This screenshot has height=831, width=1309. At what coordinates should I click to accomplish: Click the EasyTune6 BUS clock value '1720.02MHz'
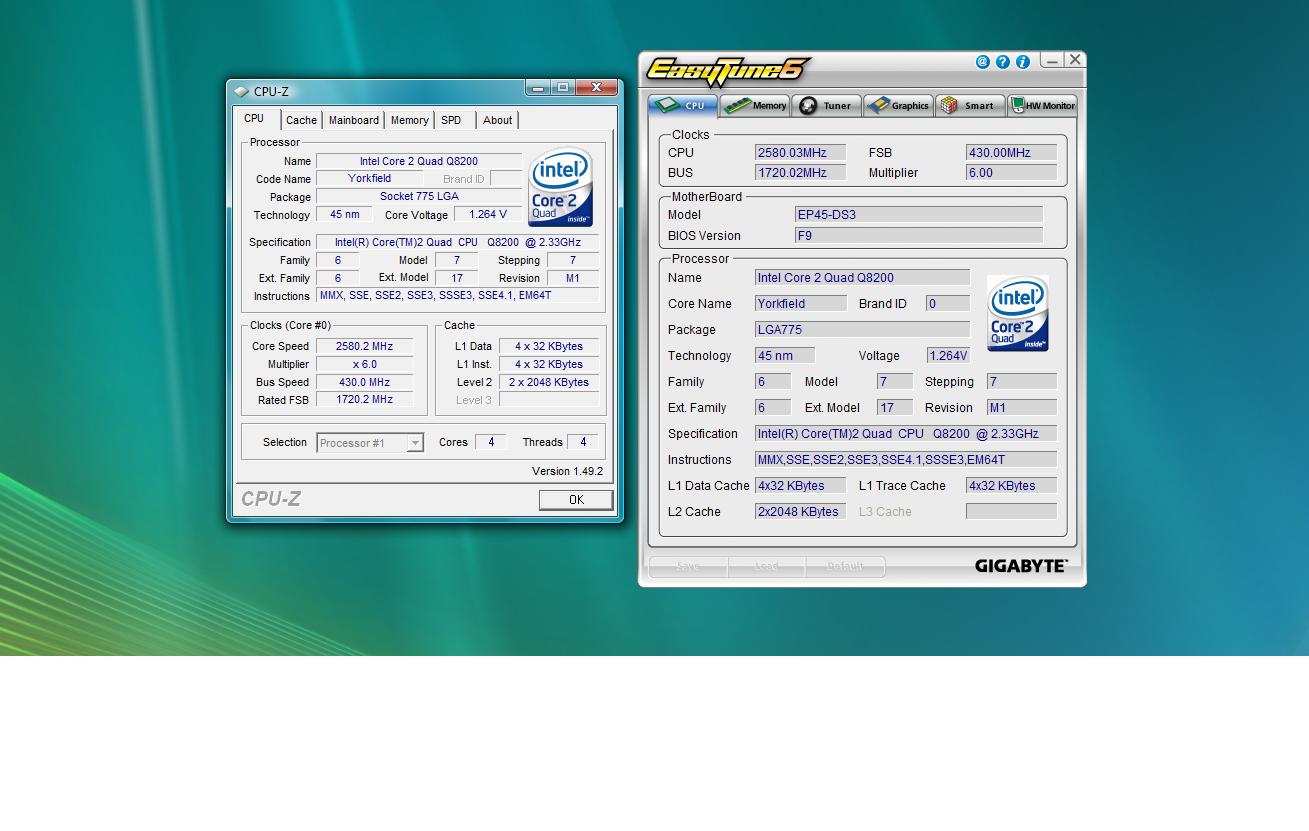point(800,173)
